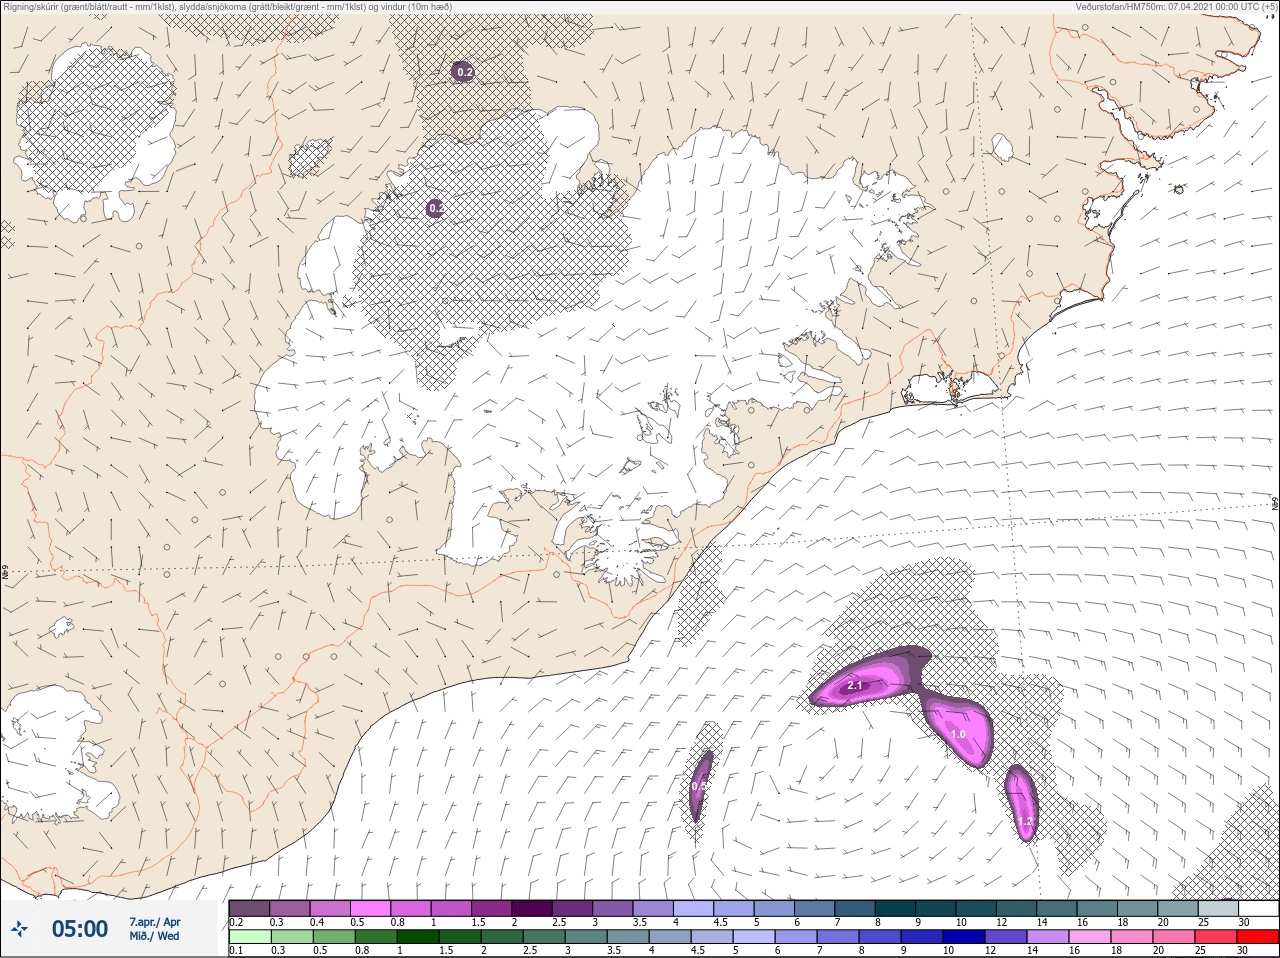Click the 1.2 precipitation value label
This screenshot has width=1280, height=958.
coord(1025,821)
